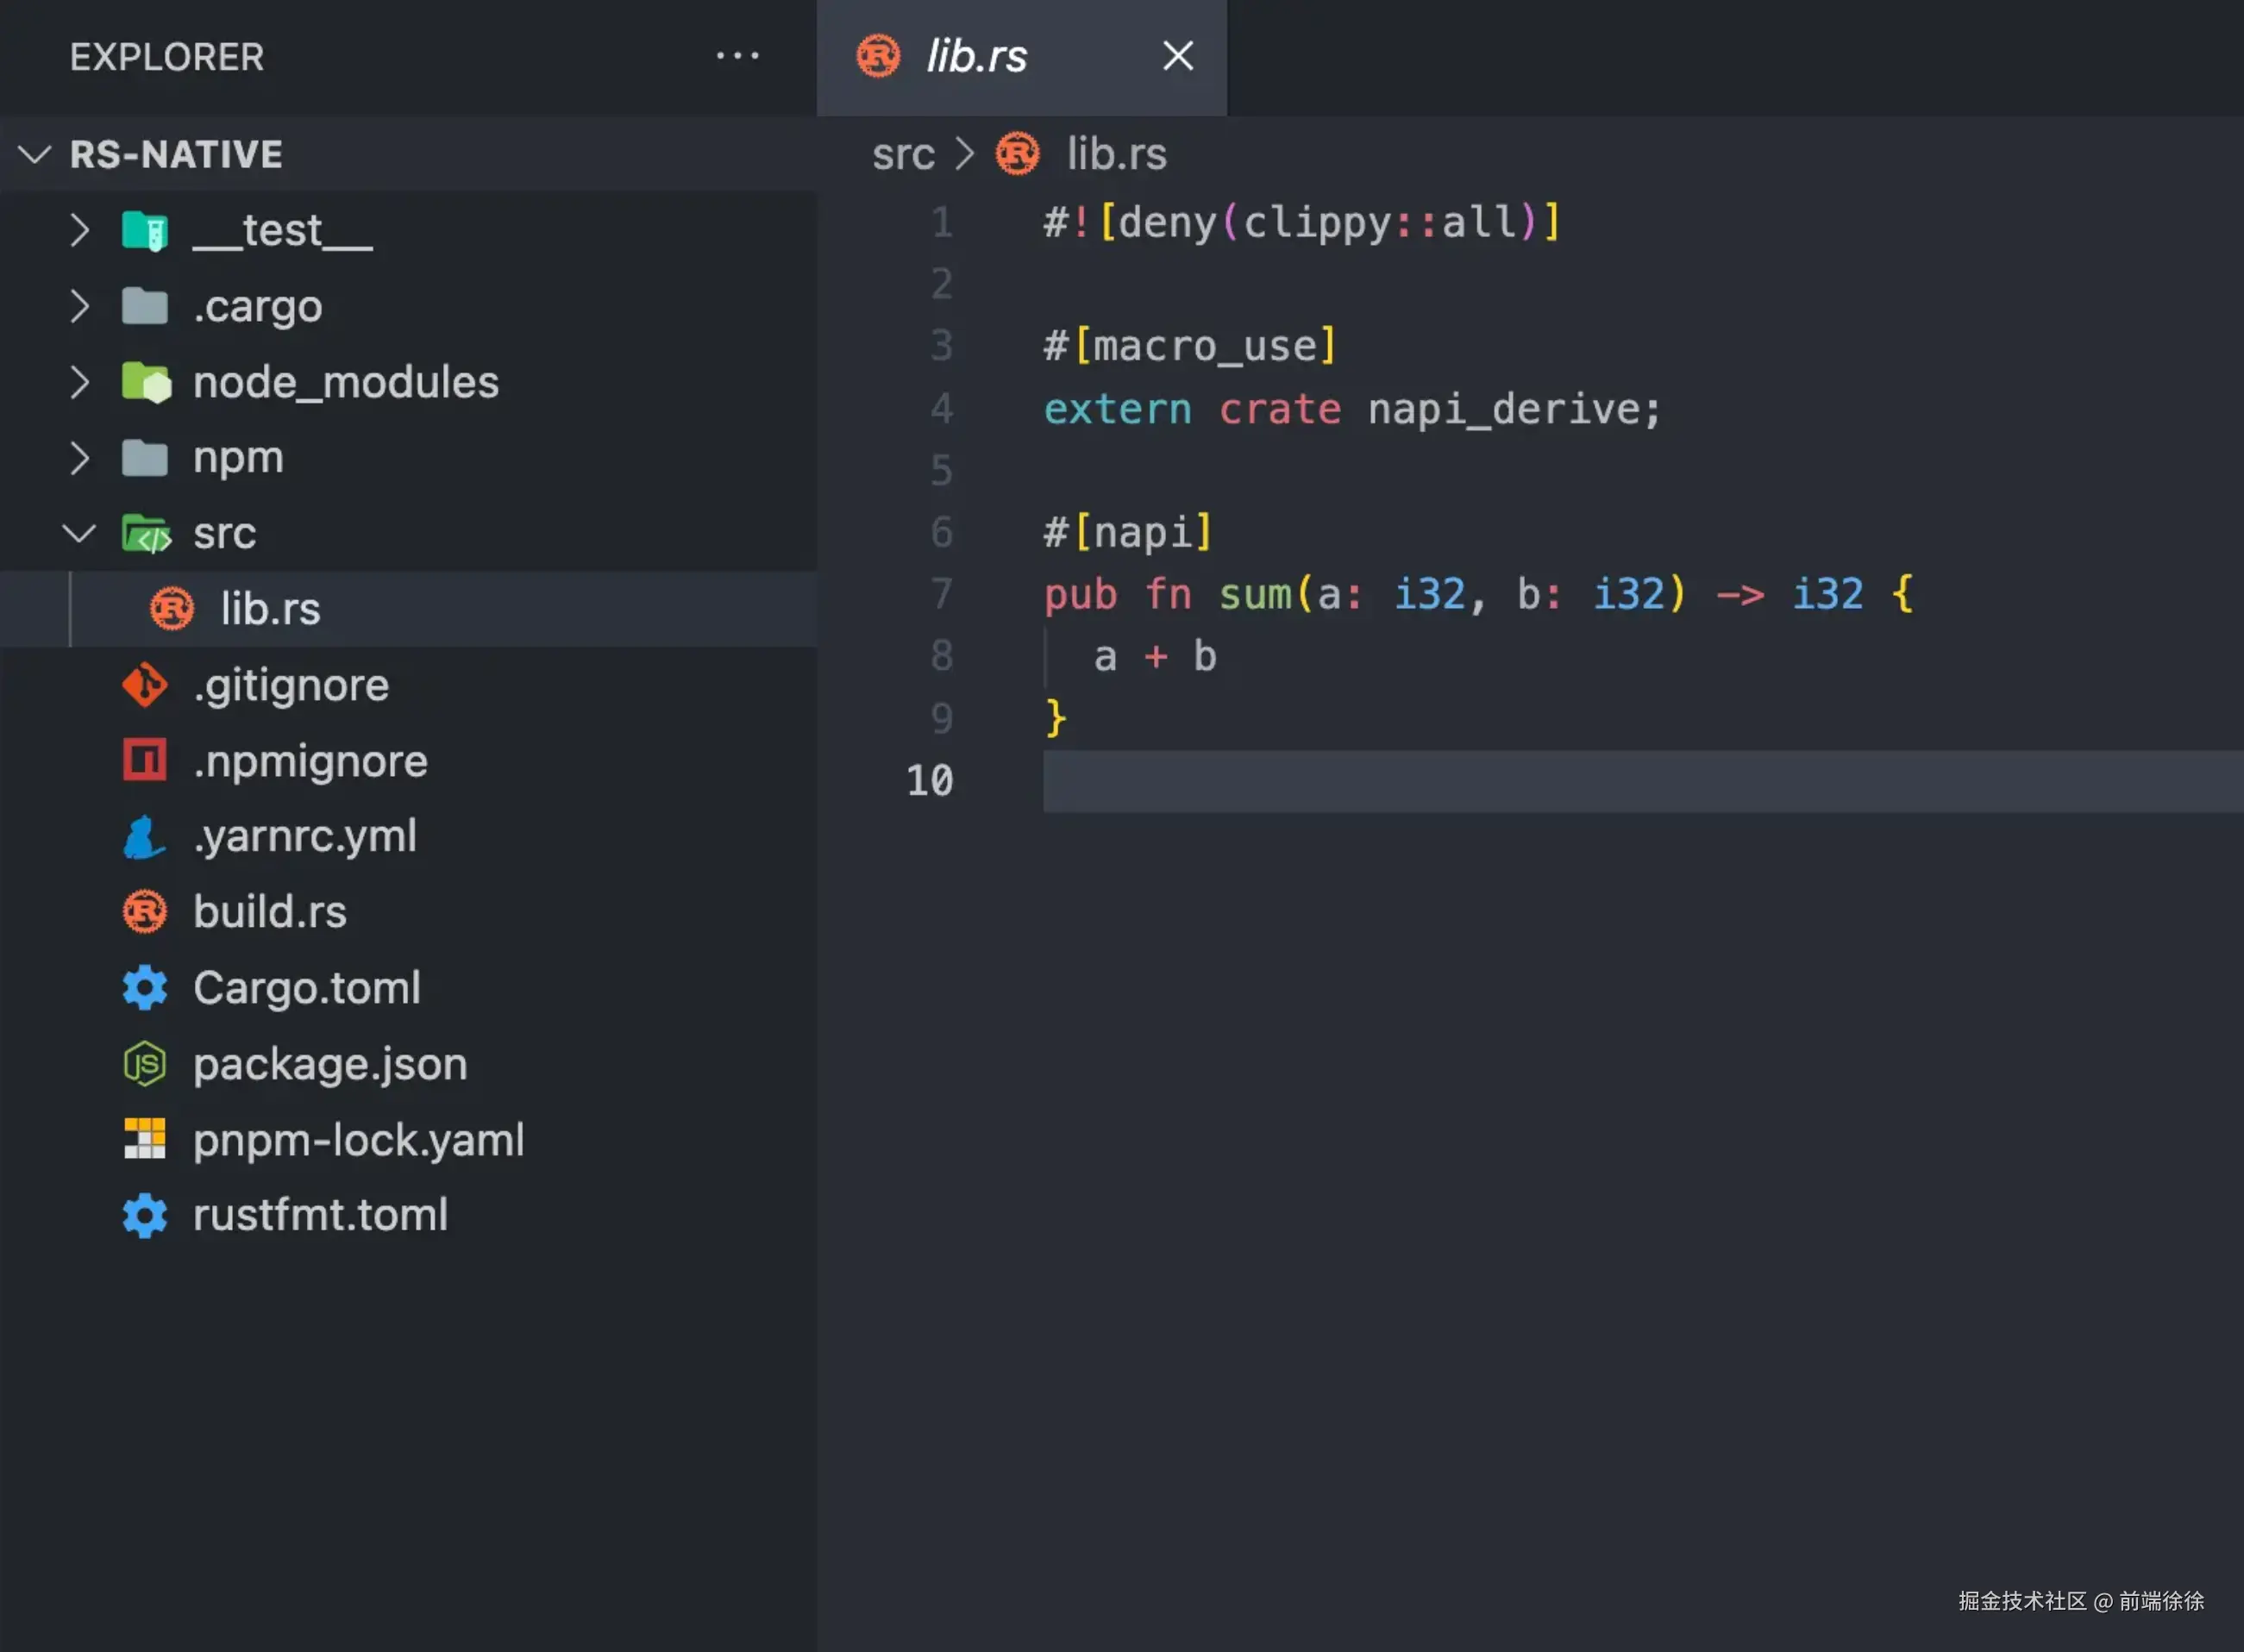The width and height of the screenshot is (2244, 1652).
Task: Open the Explorer more actions menu
Action: click(x=737, y=56)
